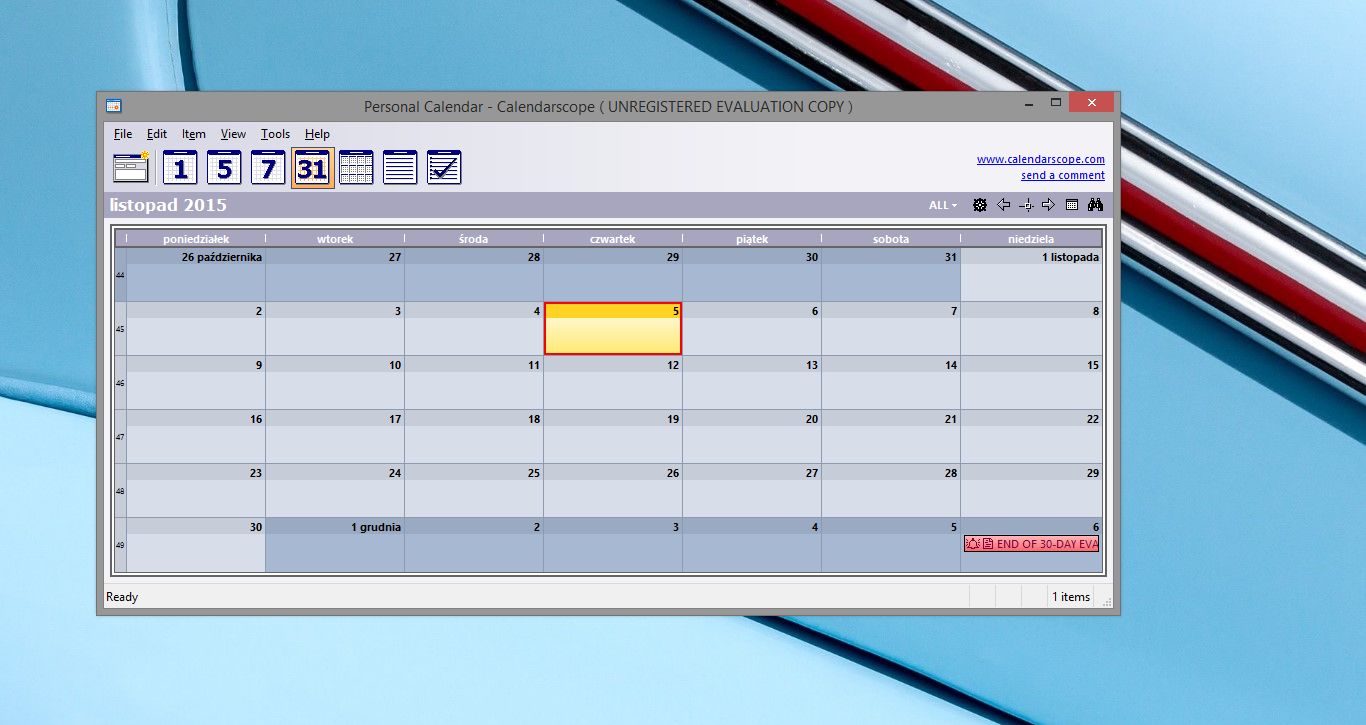Select week number 44 row header

click(120, 275)
